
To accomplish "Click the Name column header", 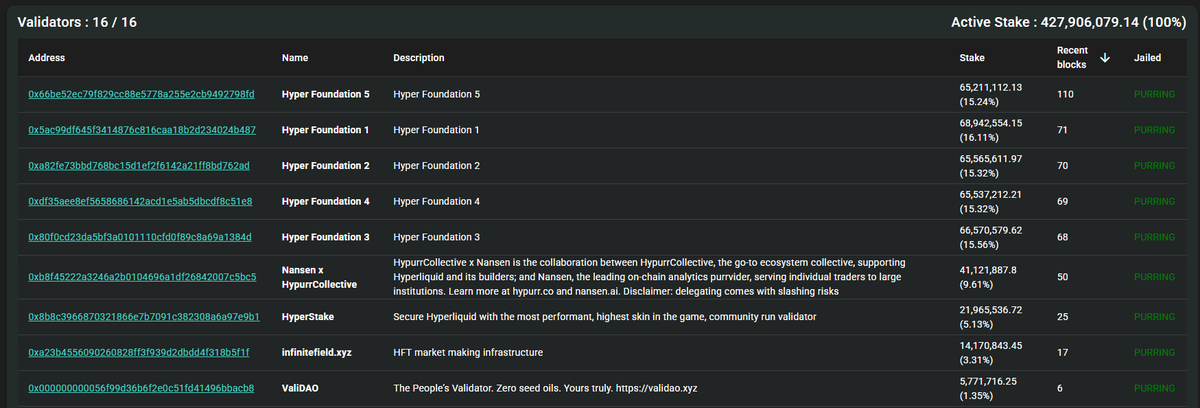I will [x=295, y=58].
